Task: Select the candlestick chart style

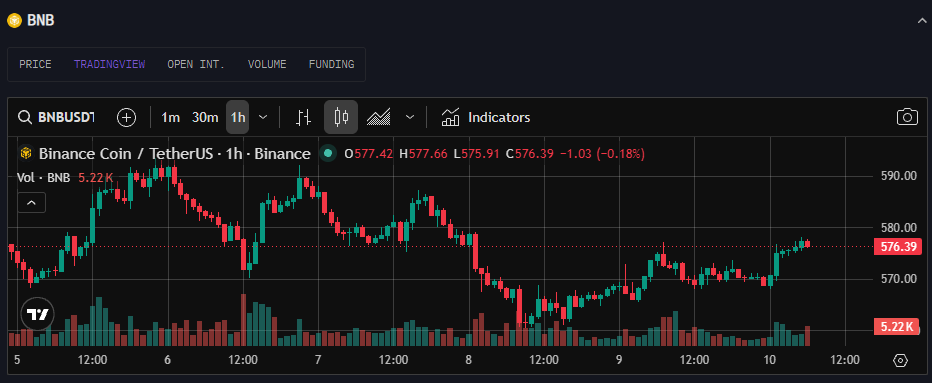Action: (341, 117)
